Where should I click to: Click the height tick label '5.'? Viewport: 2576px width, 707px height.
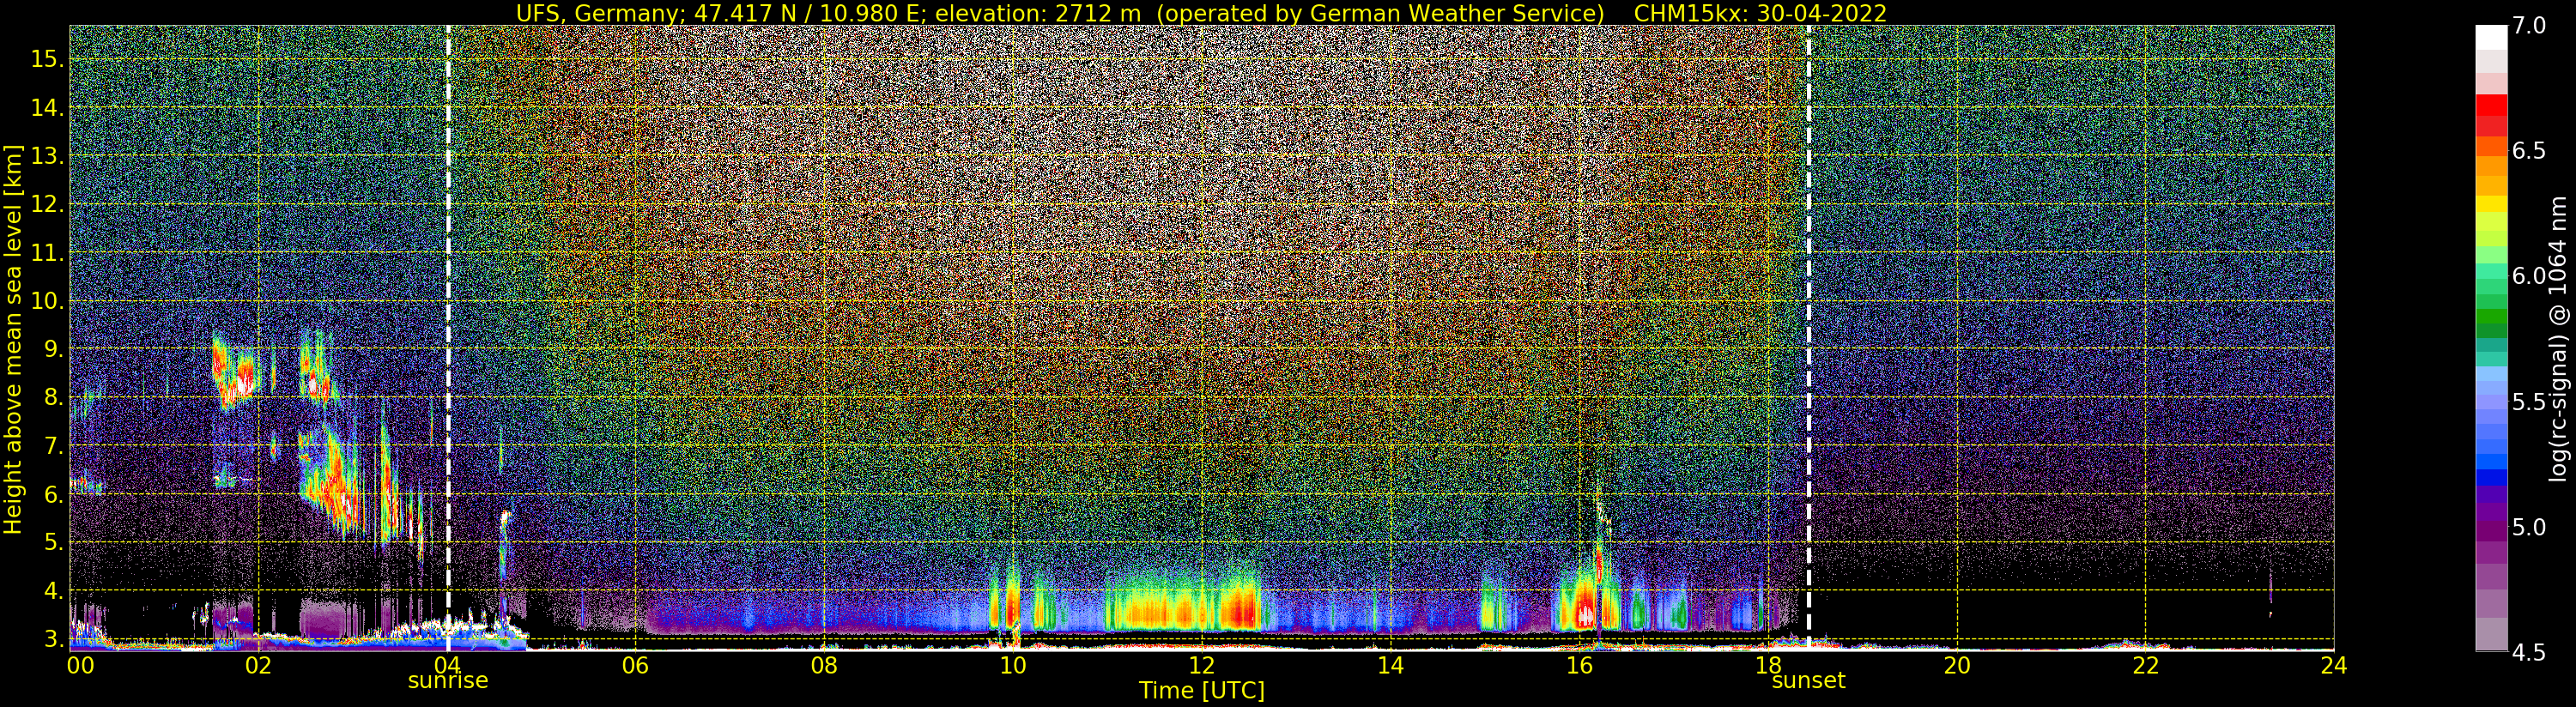[x=53, y=542]
